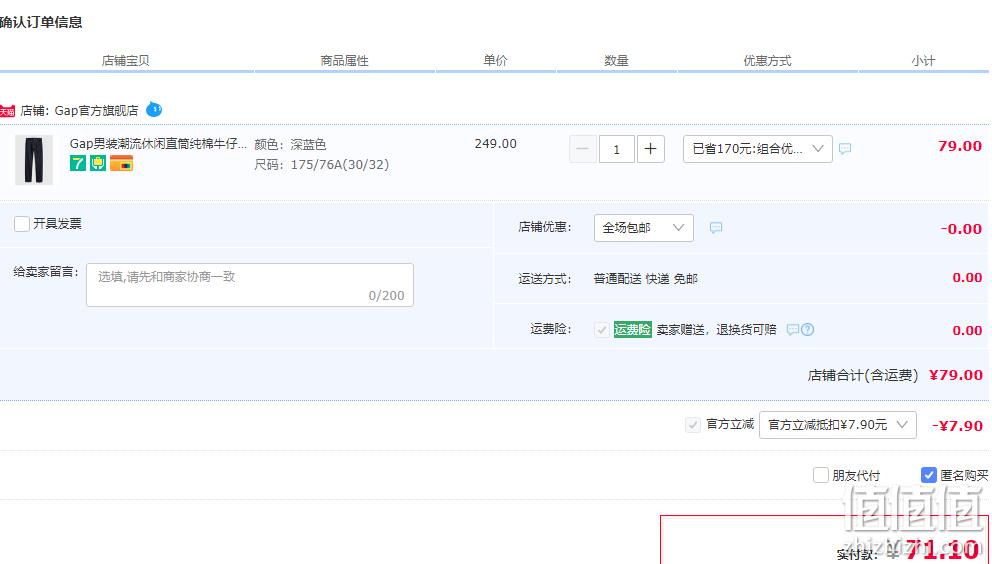Click the Tmall logo icon beside the store name
Viewport: 992px width, 564px height.
point(7,111)
